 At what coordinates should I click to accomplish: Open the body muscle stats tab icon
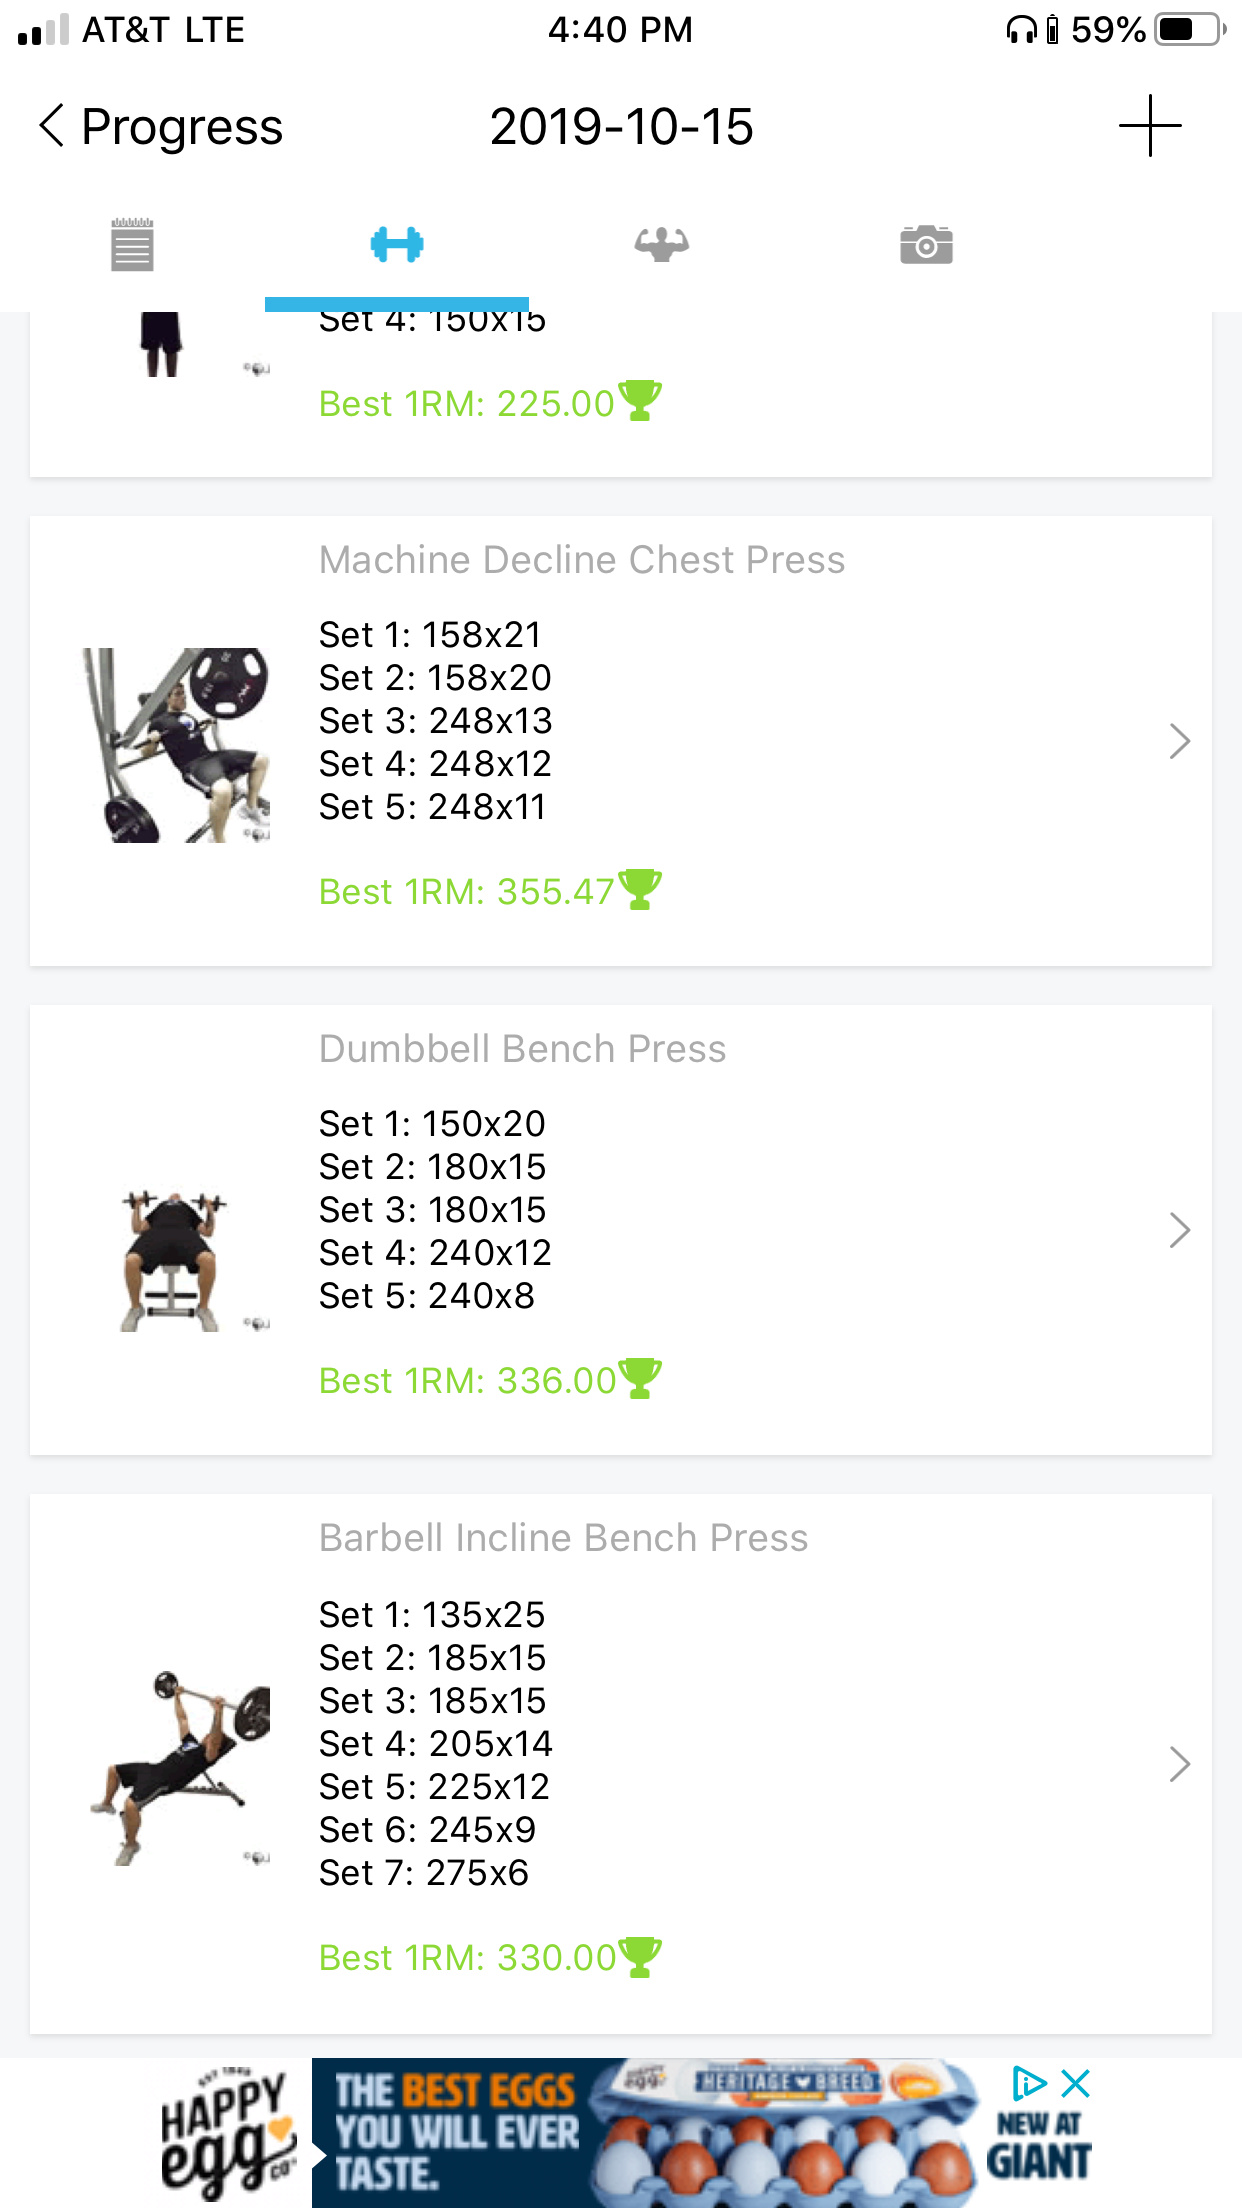[x=661, y=245]
